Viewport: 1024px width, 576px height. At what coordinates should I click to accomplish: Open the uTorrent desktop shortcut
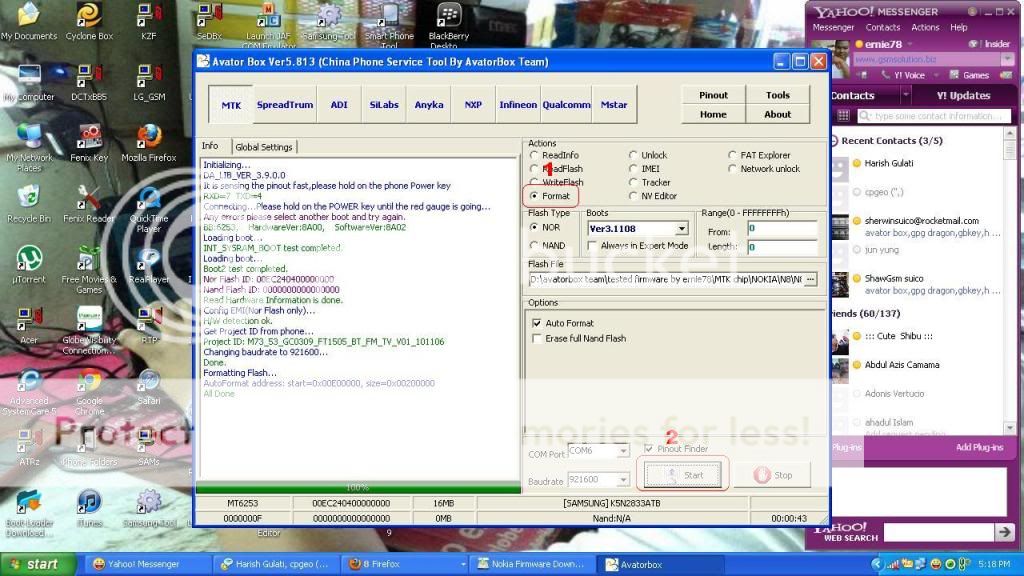pos(29,260)
